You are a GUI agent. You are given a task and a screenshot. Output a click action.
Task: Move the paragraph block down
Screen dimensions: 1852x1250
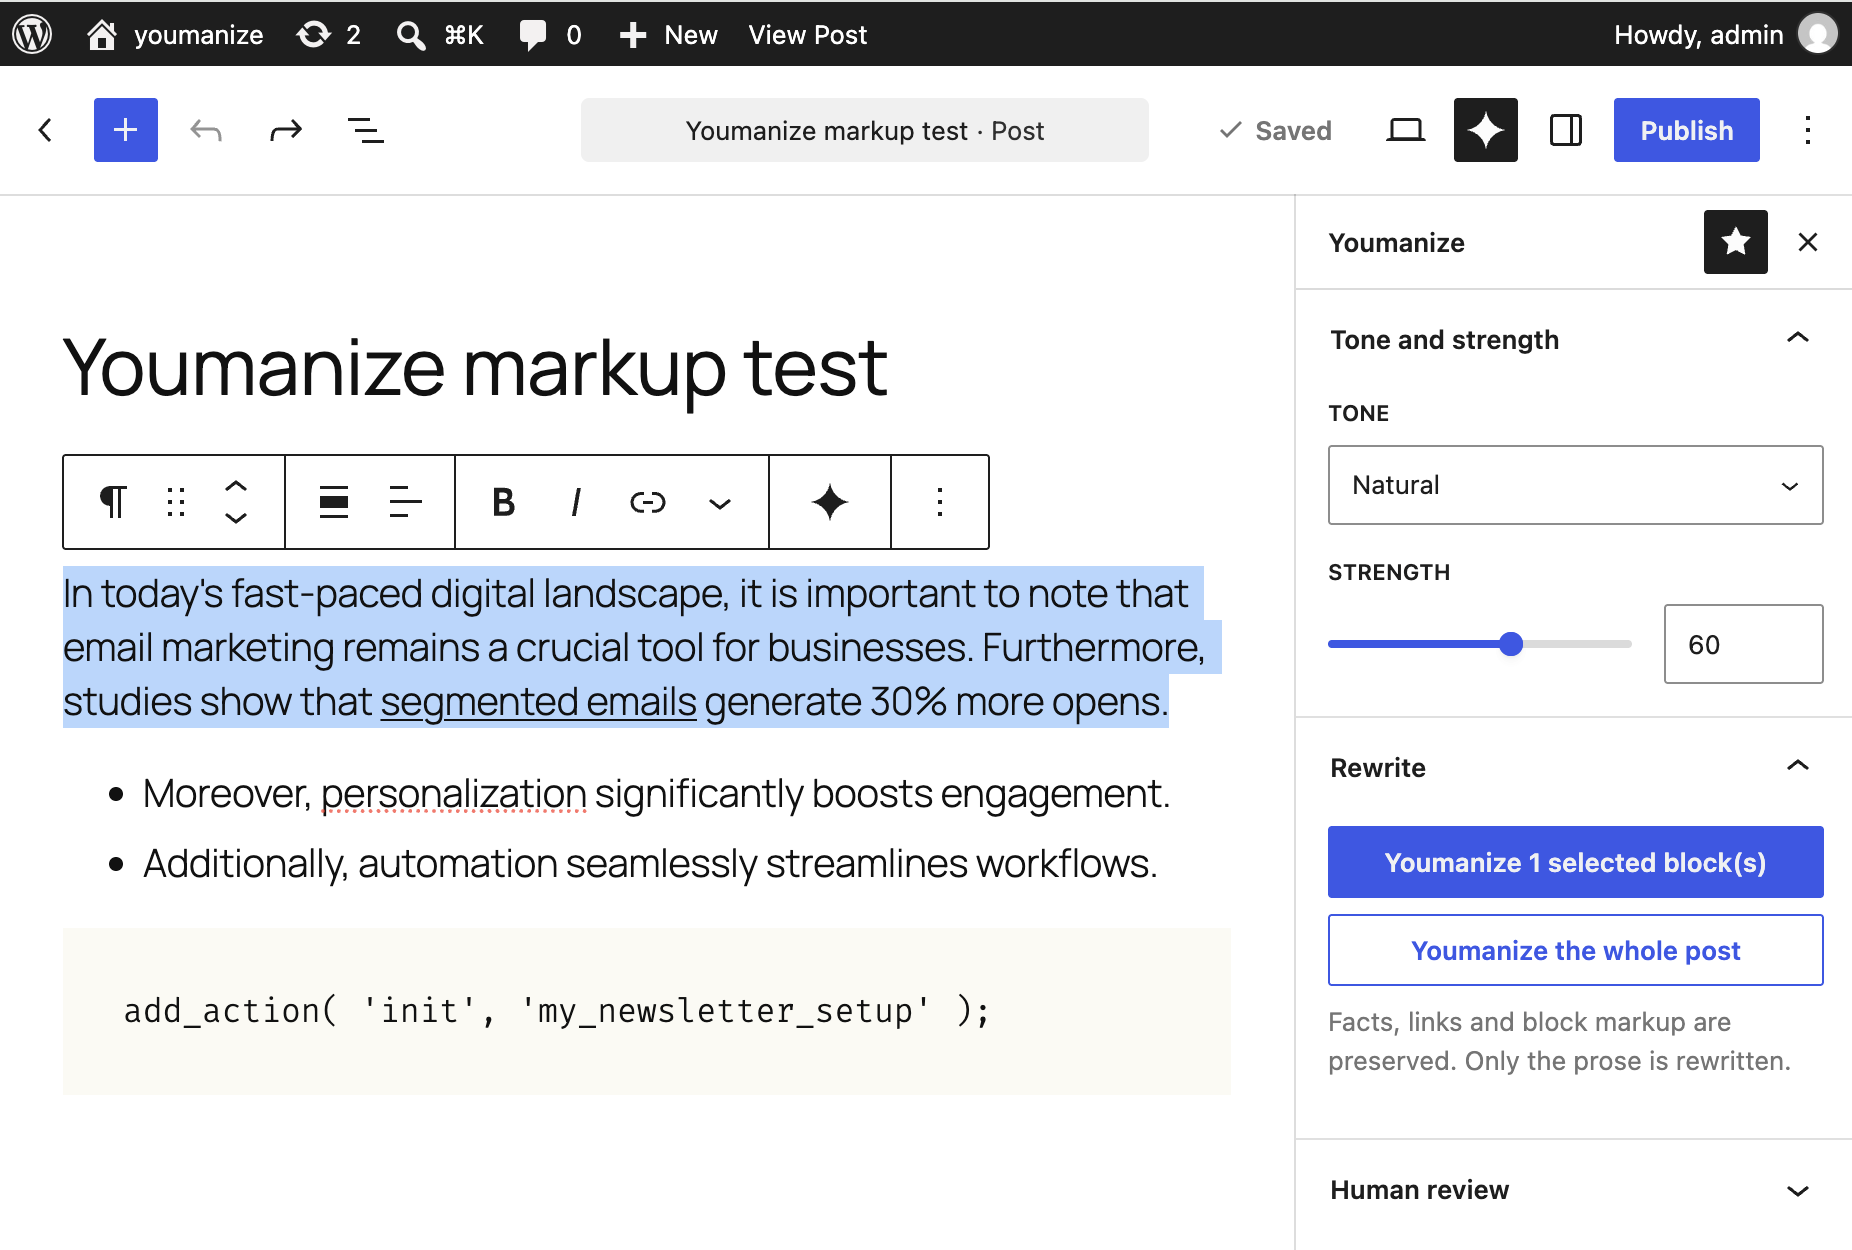[x=236, y=518]
